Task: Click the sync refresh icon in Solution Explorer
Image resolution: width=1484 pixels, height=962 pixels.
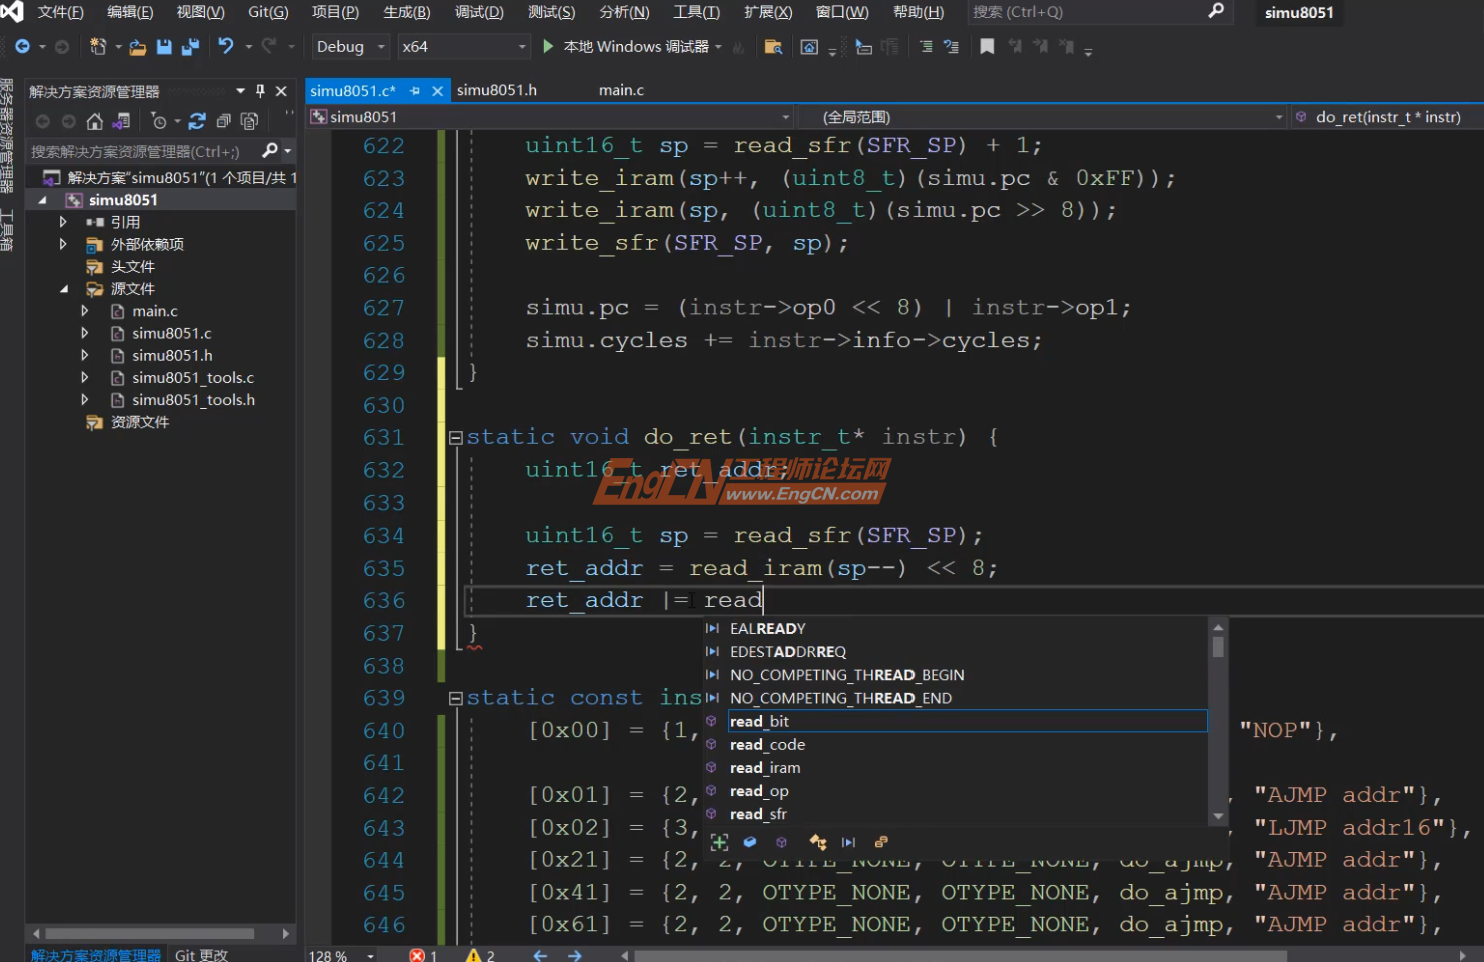Action: tap(197, 121)
